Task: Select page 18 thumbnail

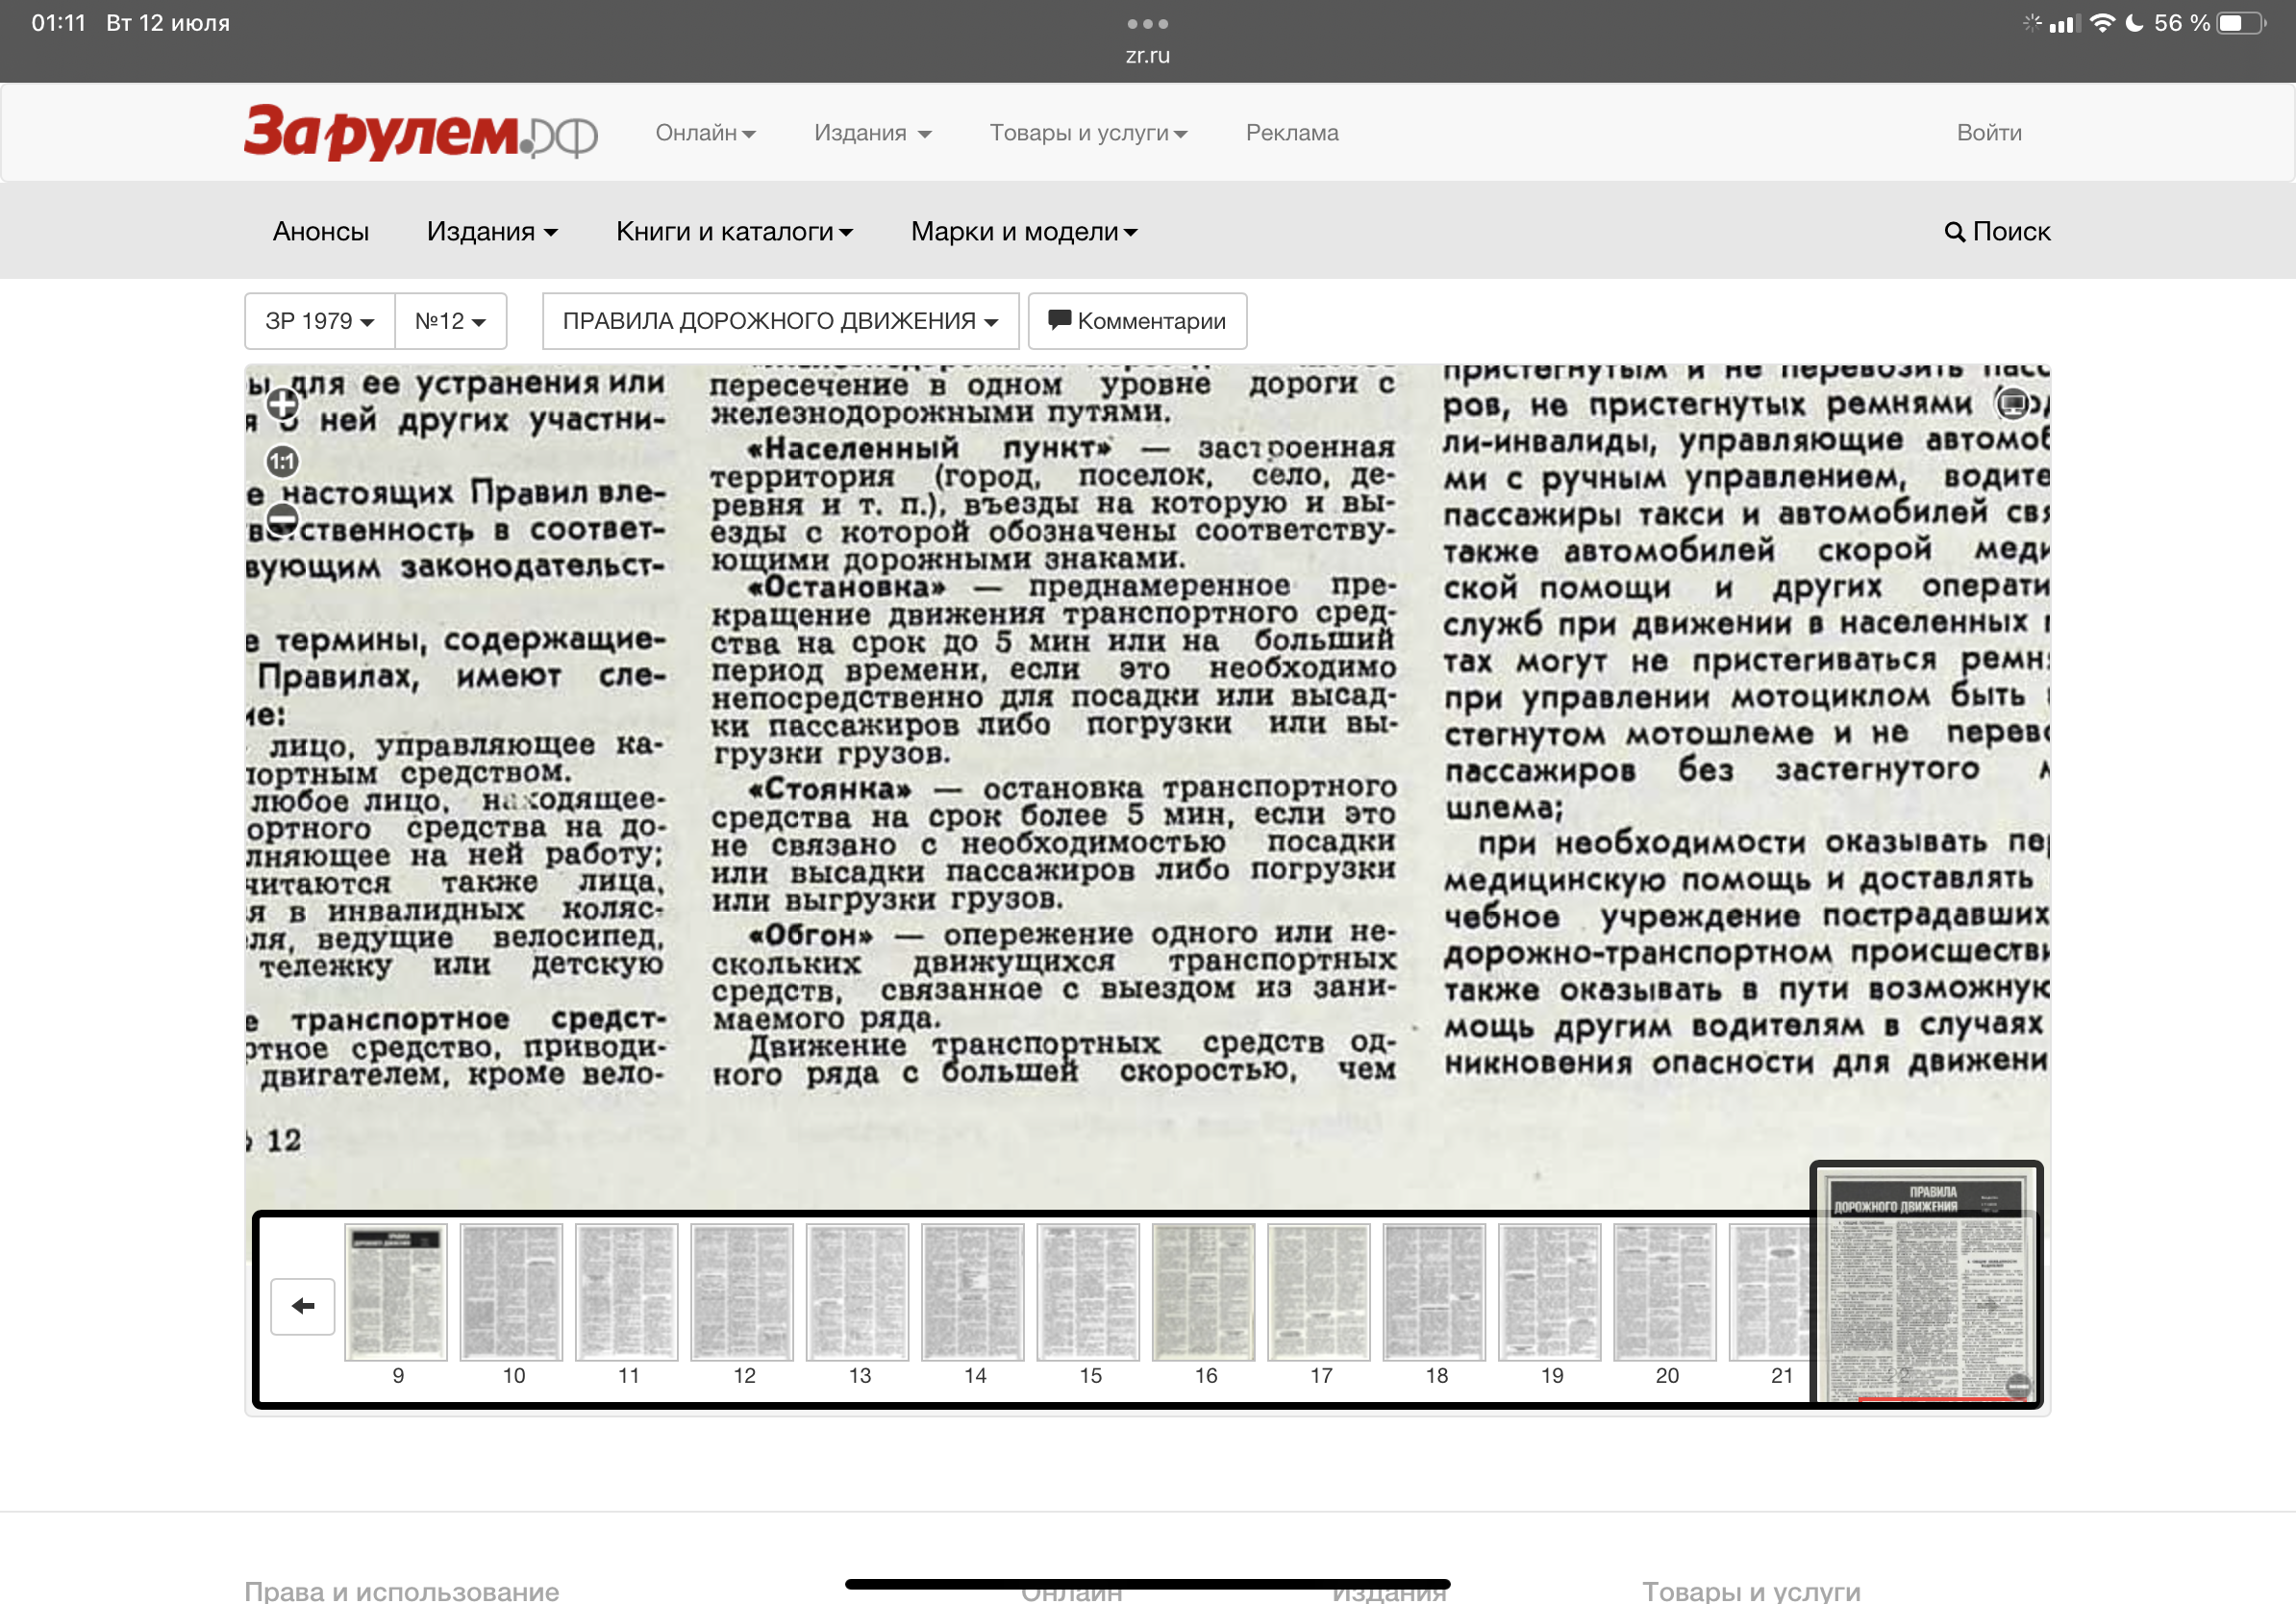Action: tap(1435, 1292)
